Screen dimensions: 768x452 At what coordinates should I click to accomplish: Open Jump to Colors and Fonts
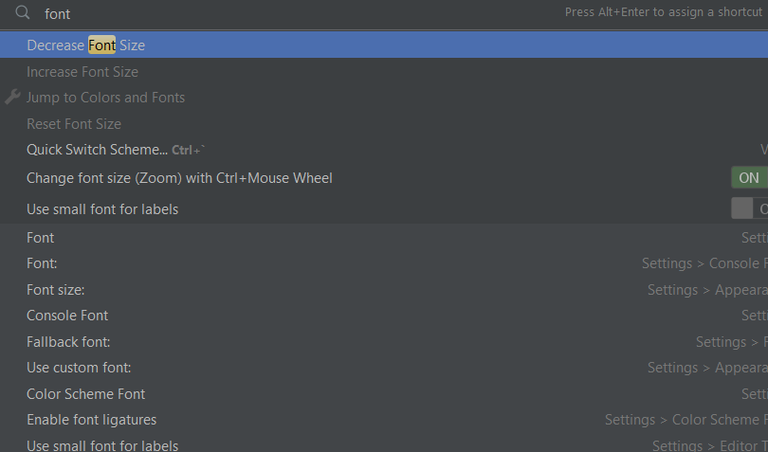pos(106,97)
